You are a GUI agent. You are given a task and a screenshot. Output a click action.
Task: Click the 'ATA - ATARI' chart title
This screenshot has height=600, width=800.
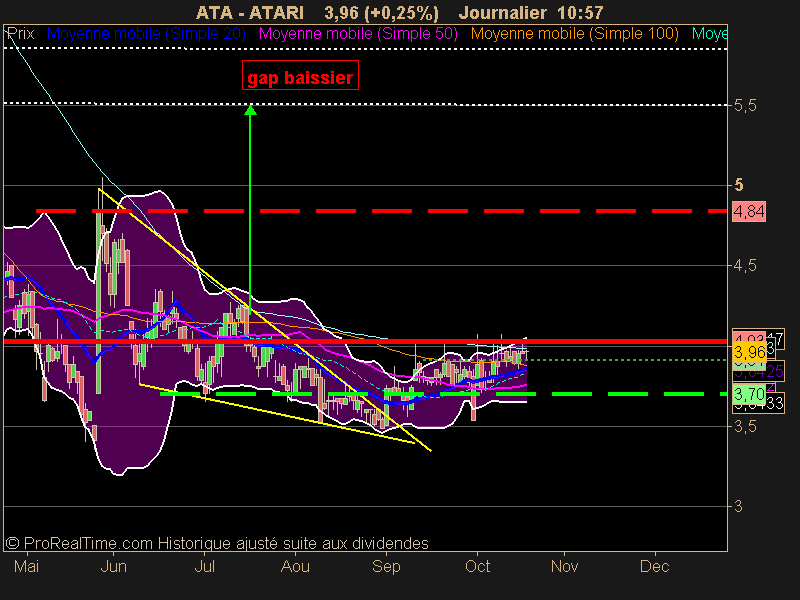click(249, 12)
